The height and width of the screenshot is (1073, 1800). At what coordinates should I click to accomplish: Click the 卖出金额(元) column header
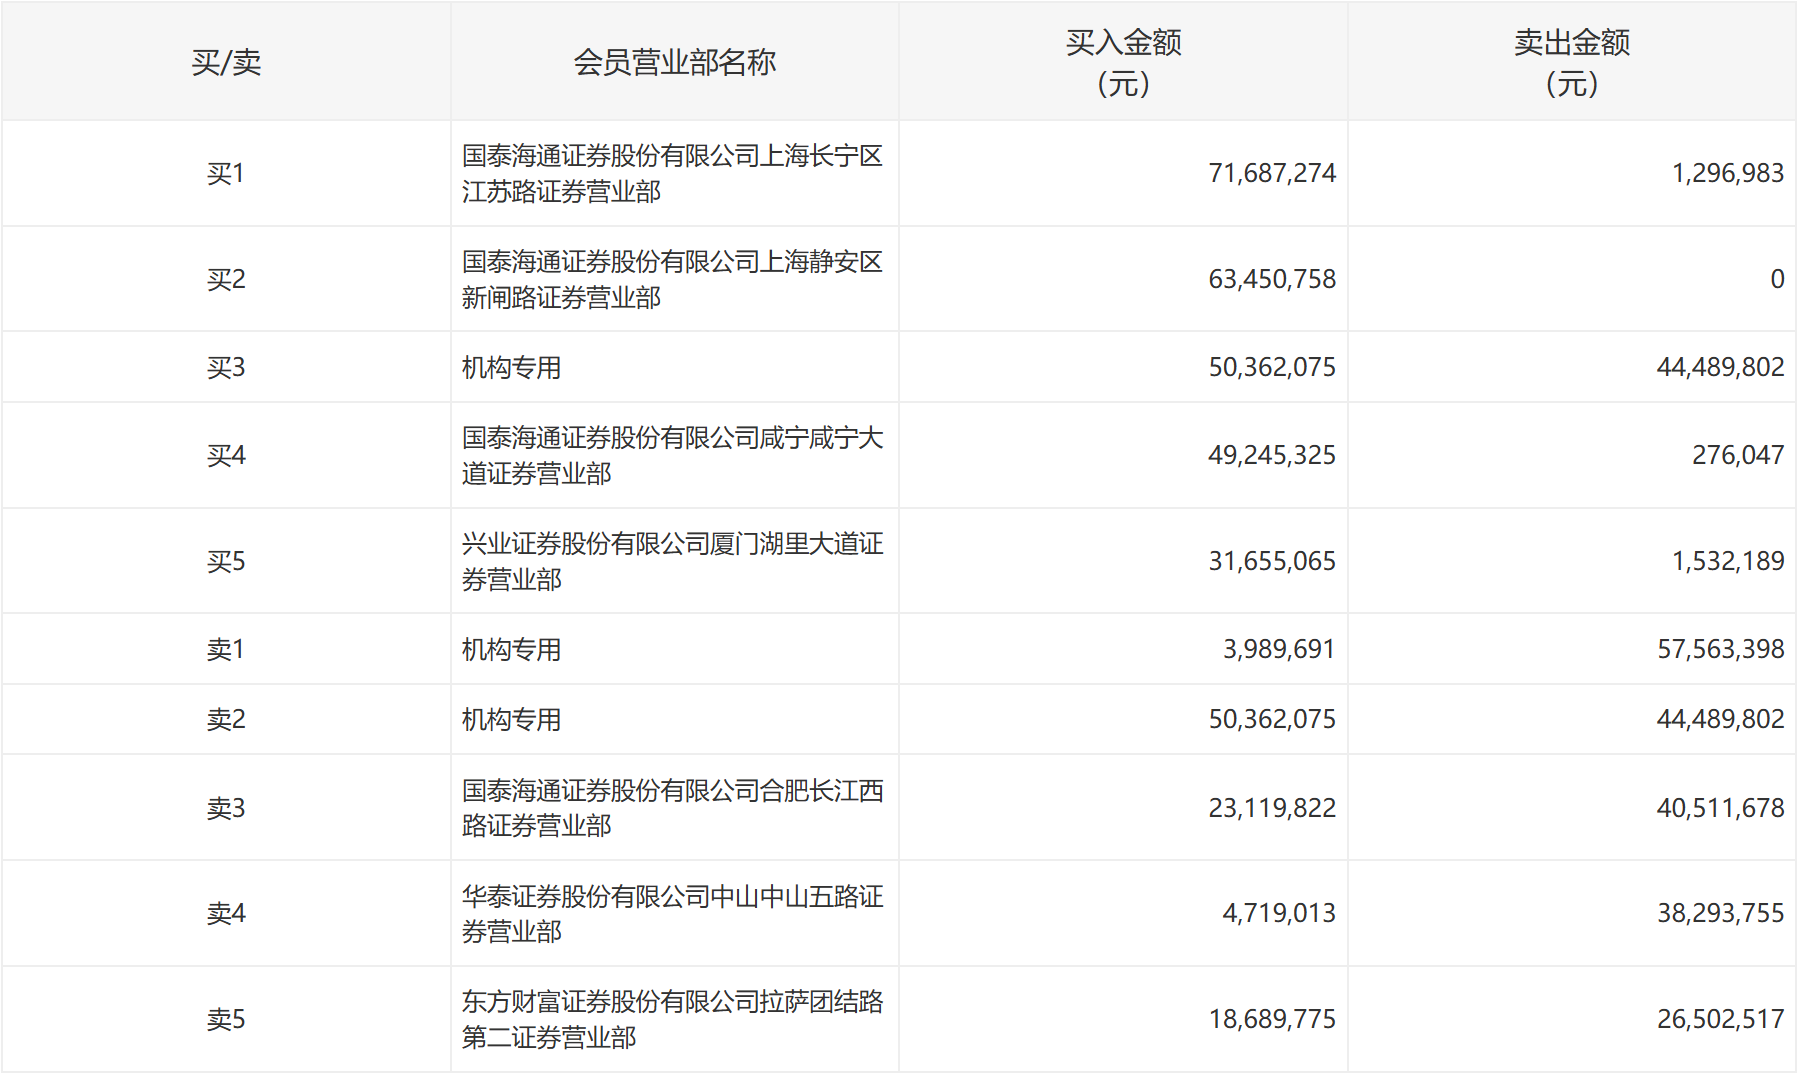coord(1572,62)
